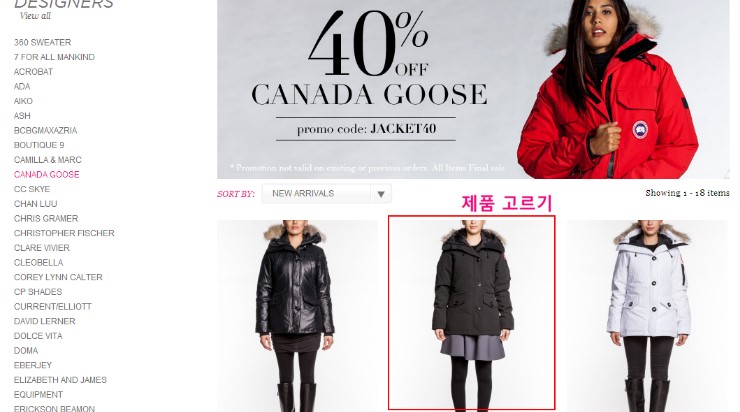Click the COREY LYNN CALTER designer link

pyautogui.click(x=58, y=277)
